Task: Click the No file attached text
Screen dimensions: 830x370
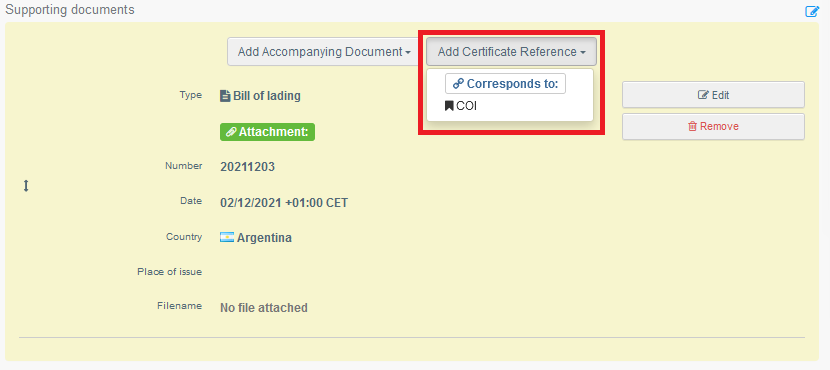Action: point(264,308)
